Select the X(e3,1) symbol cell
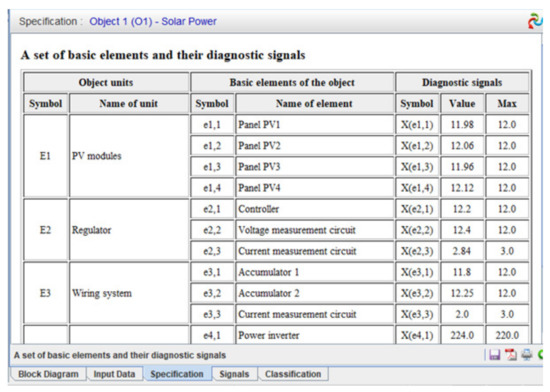This screenshot has height=392, width=550. 417,272
